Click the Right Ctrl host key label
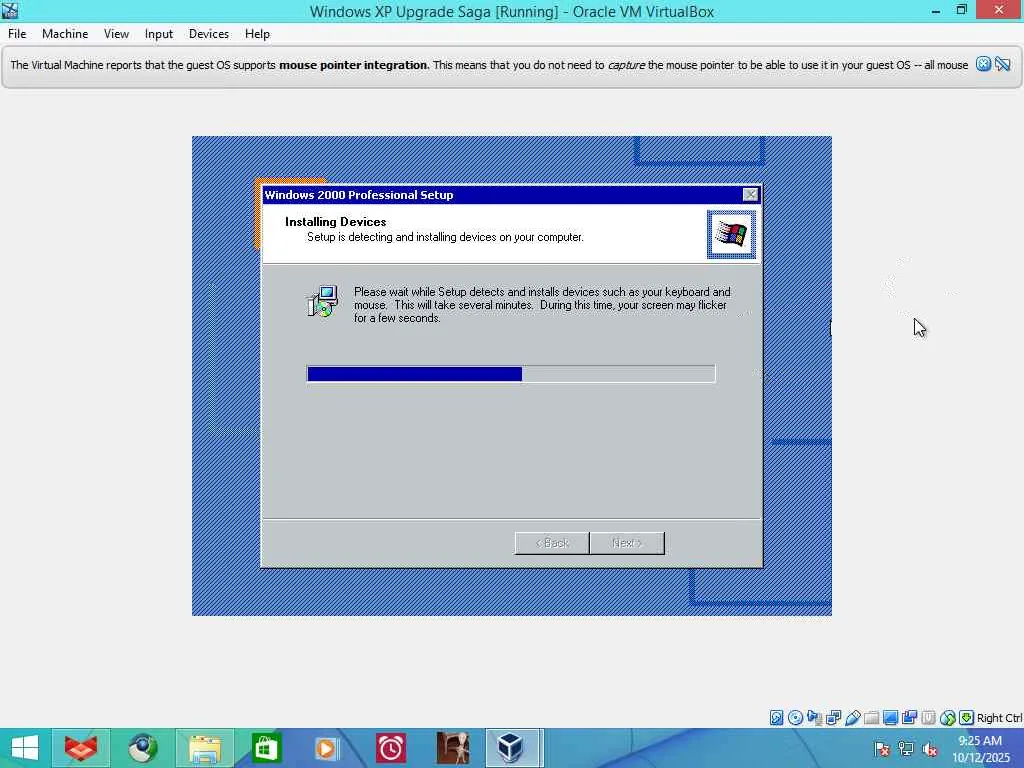1024x768 pixels. tap(999, 718)
